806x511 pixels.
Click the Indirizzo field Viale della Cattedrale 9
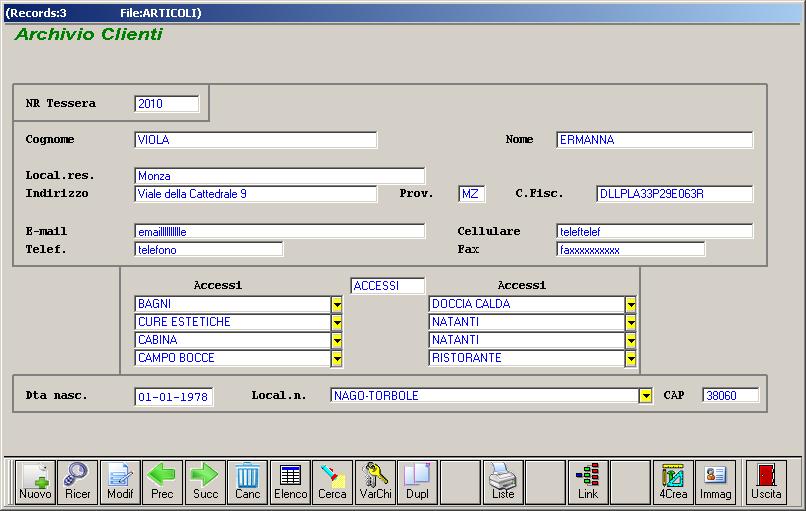[x=255, y=194]
